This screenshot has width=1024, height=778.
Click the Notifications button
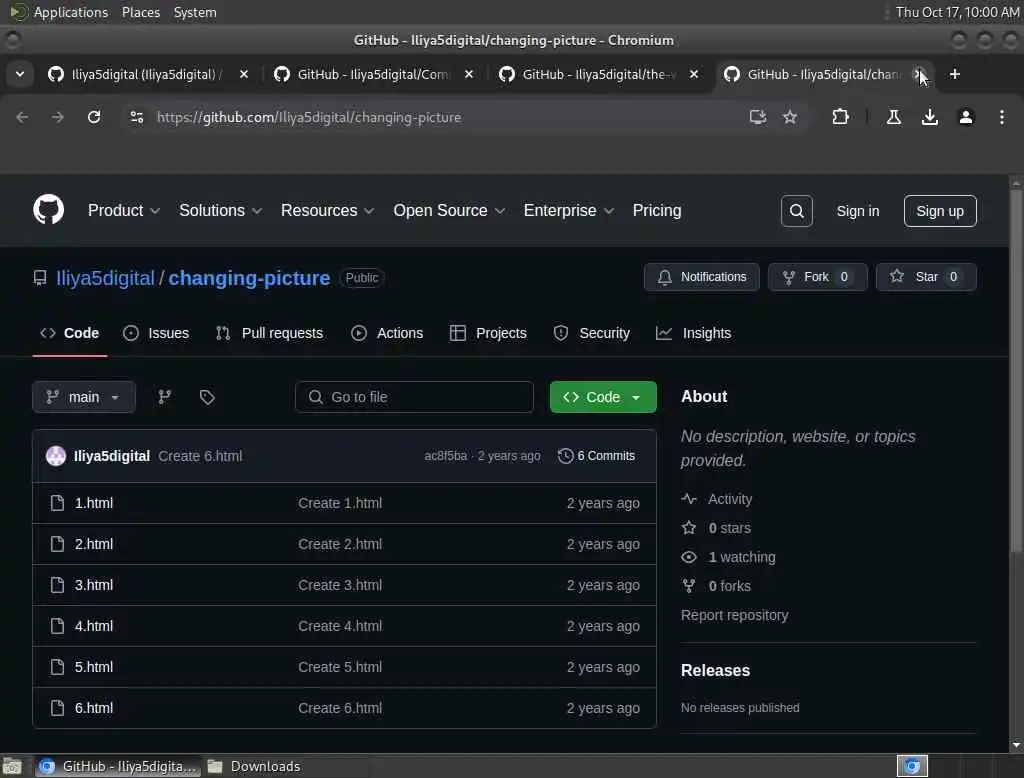tap(701, 277)
